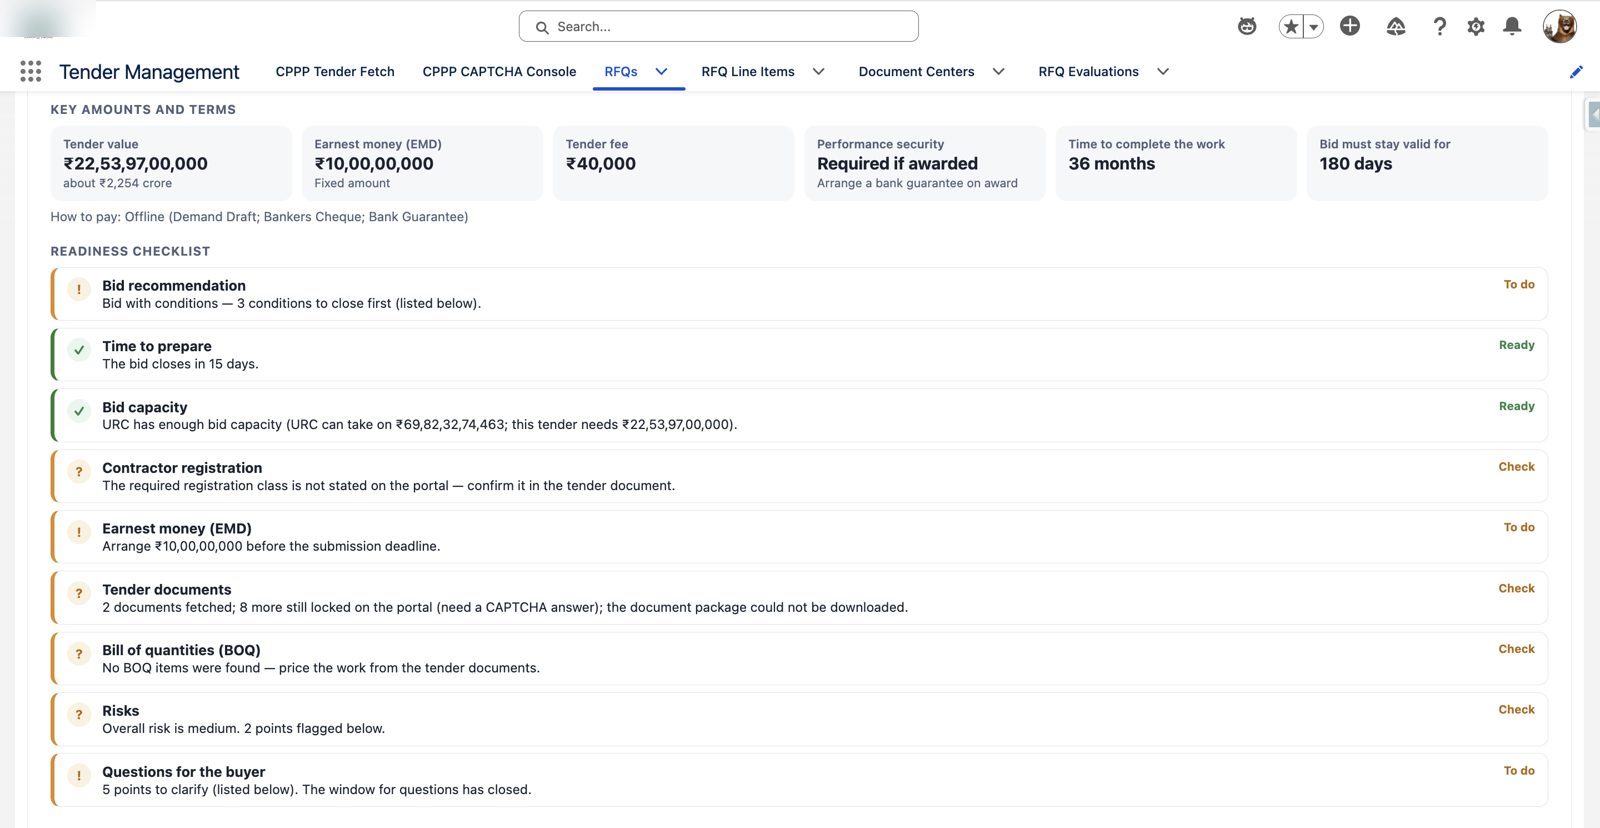Click the '36 months' completion time value
The width and height of the screenshot is (1600, 828).
(x=1111, y=163)
